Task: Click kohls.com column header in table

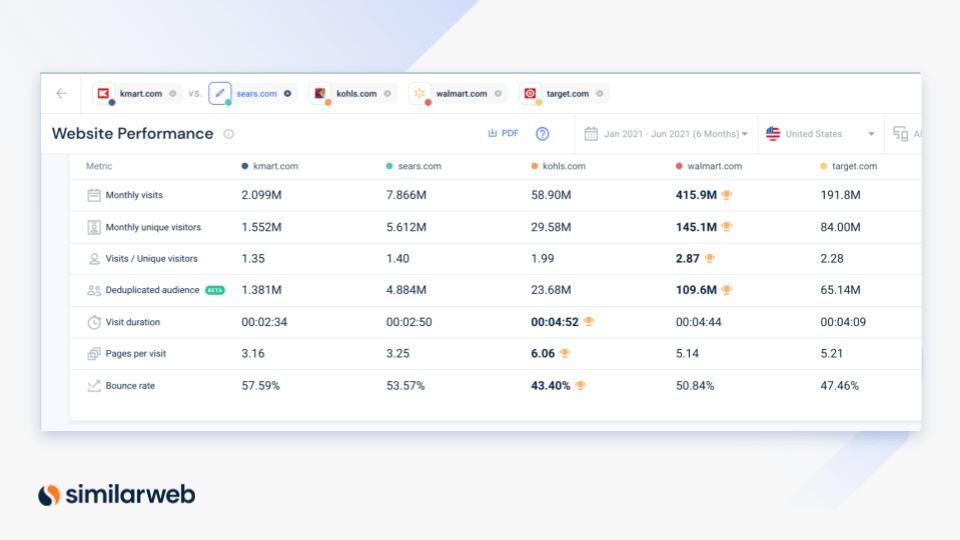Action: coord(558,166)
